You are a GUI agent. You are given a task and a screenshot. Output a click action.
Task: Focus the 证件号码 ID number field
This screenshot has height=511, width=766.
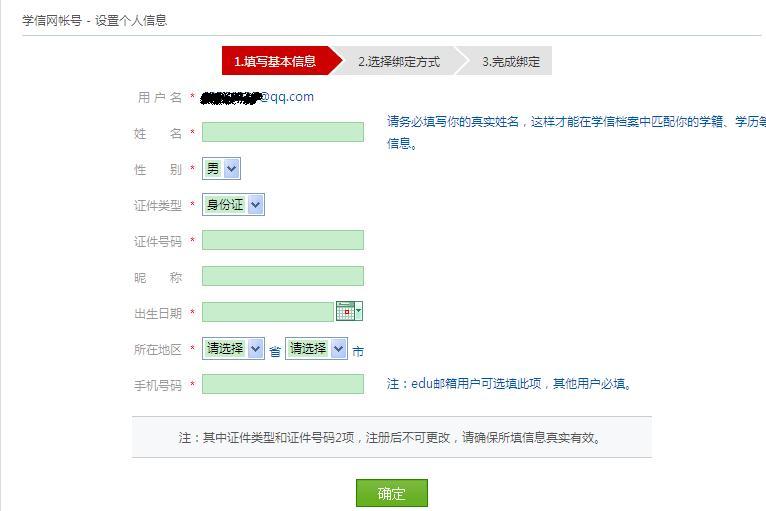[x=283, y=240]
